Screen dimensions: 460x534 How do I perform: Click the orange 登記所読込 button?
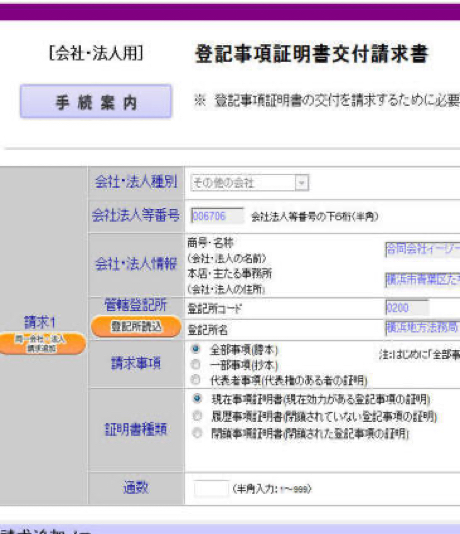136,327
